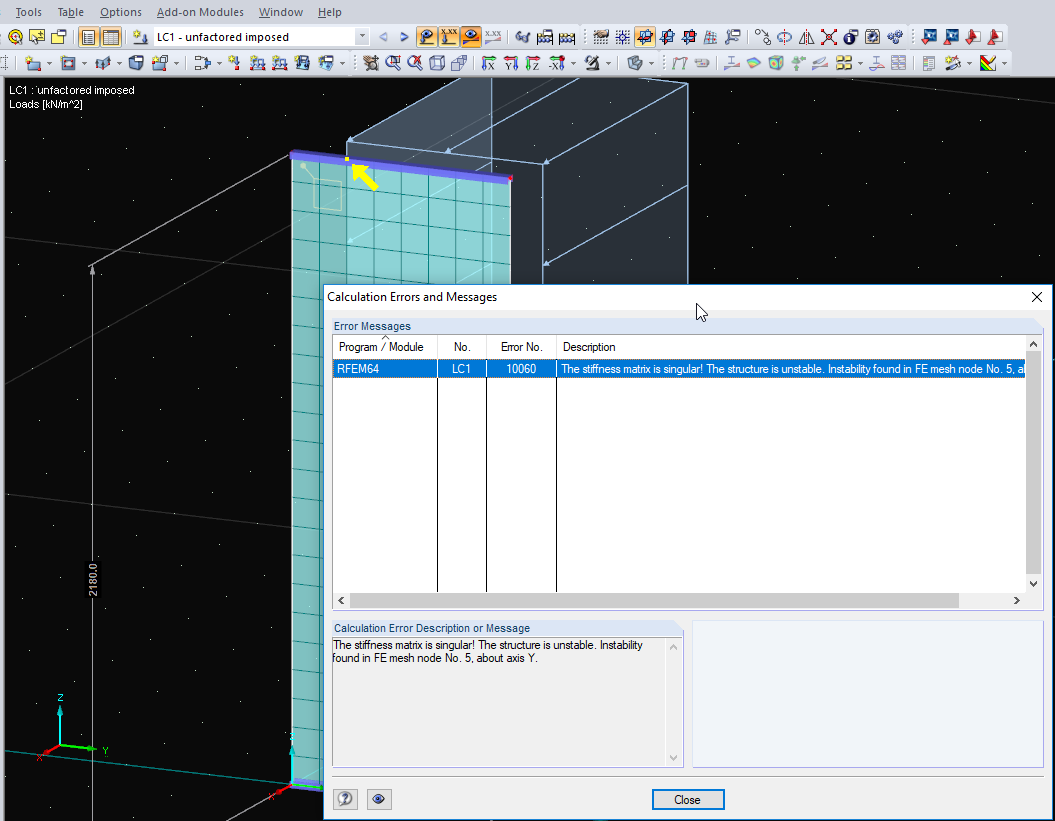Open the printout report icon

(927, 63)
